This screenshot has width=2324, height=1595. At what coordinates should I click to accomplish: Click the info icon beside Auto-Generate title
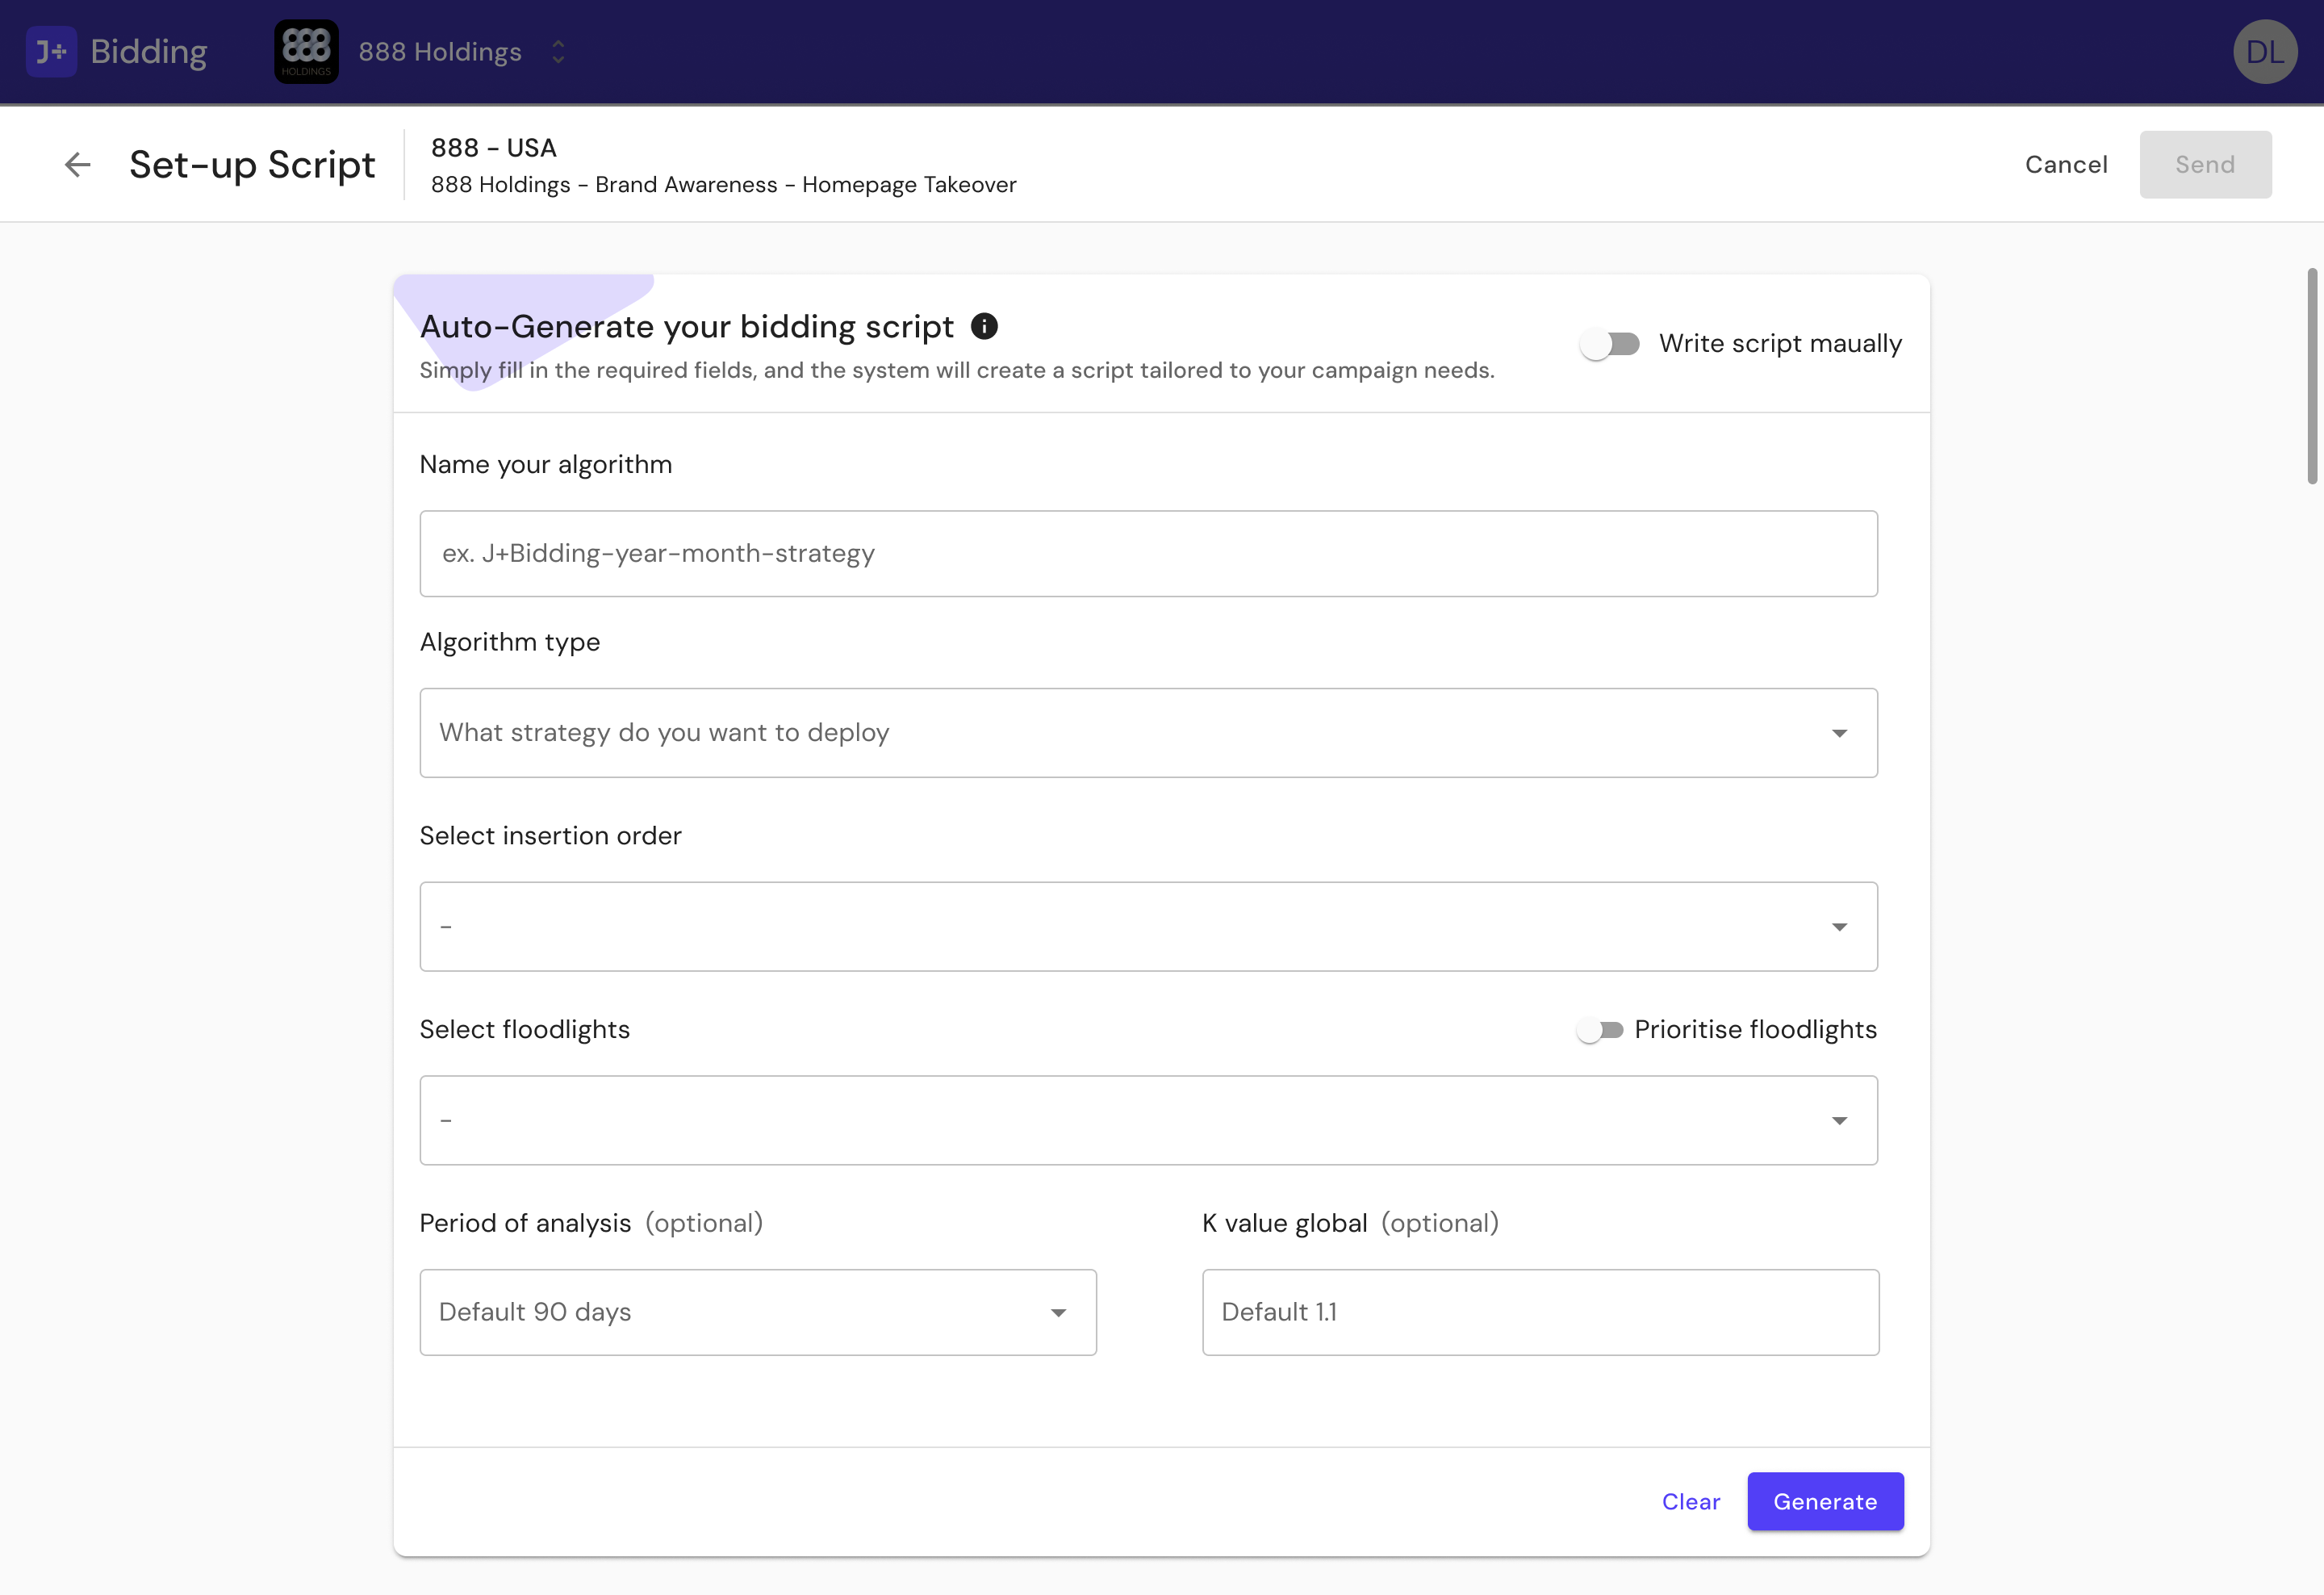pos(984,326)
